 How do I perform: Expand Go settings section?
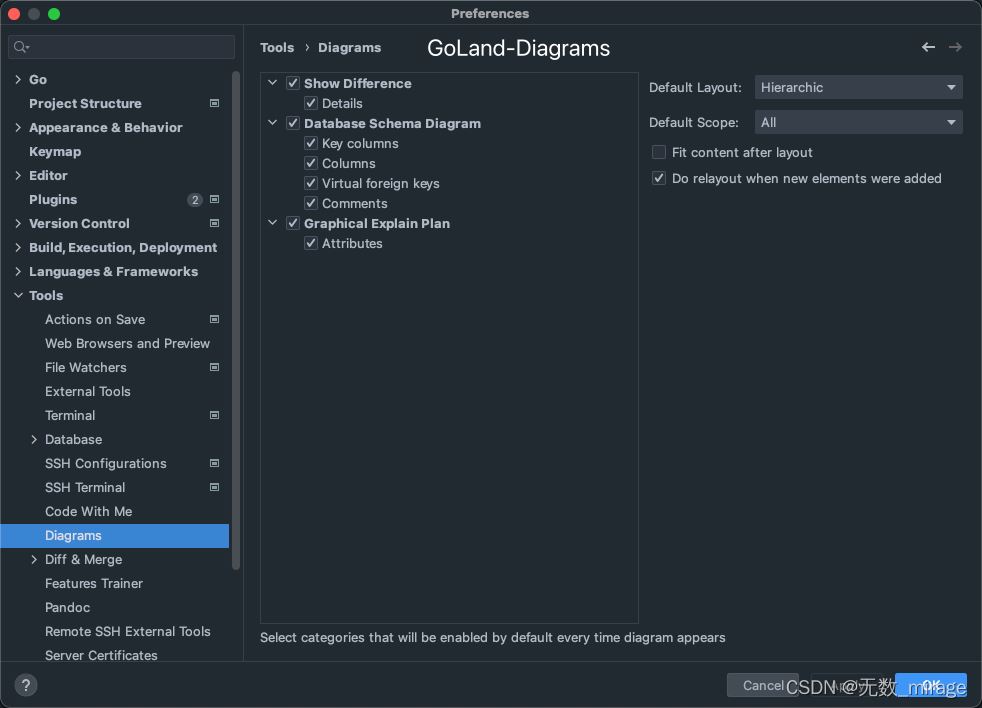(x=18, y=80)
